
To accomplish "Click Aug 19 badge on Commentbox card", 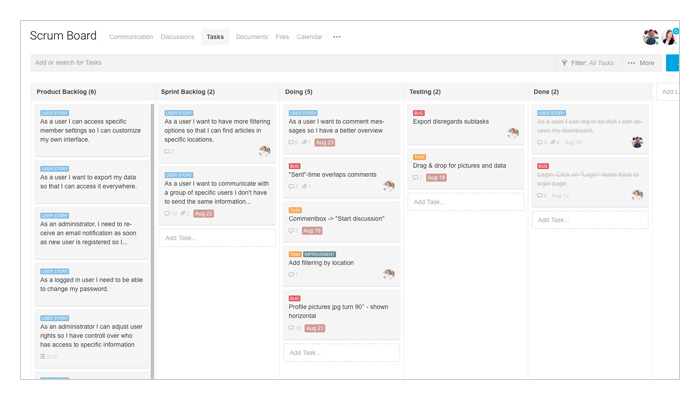I will 312,231.
